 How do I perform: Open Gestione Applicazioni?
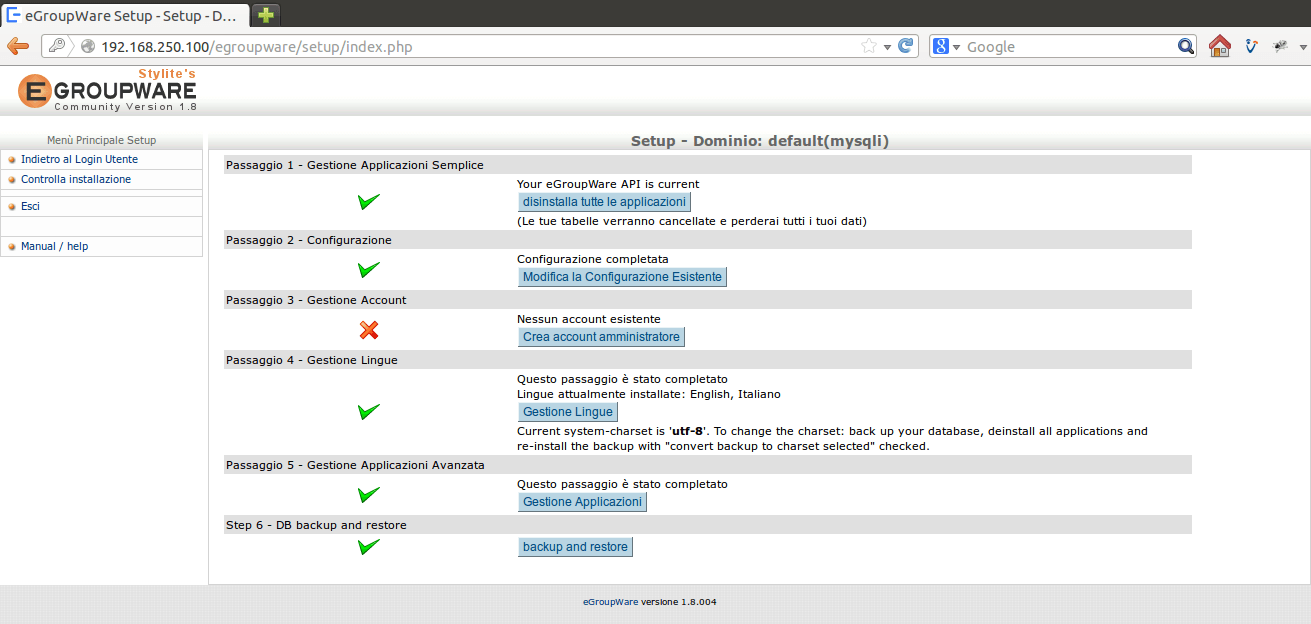582,502
